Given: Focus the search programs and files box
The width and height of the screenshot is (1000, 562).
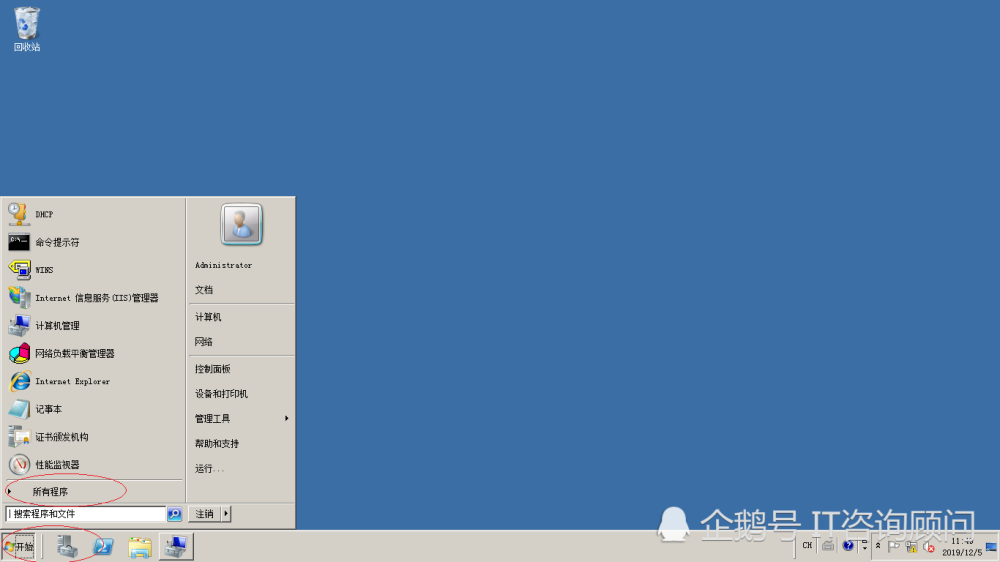Looking at the screenshot, I should click(86, 514).
